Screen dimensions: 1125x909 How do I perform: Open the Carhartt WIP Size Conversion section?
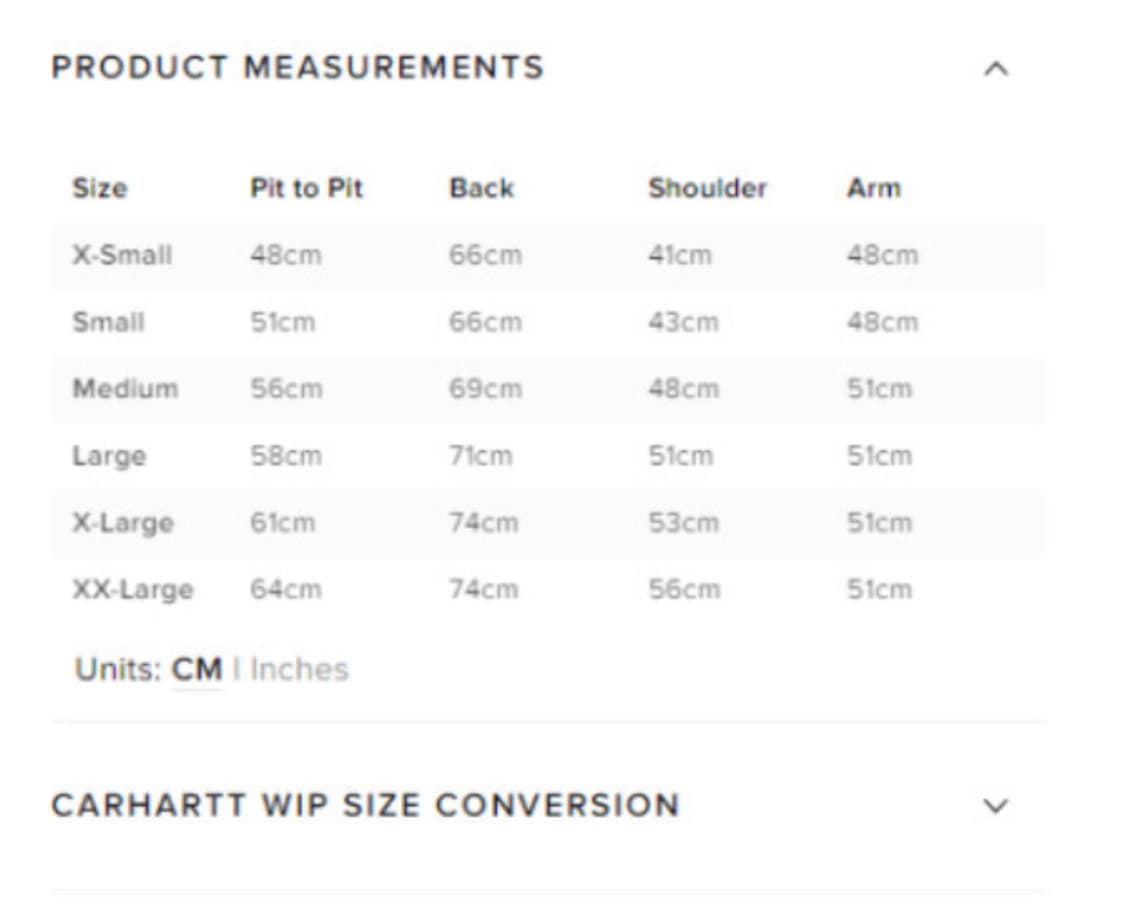365,805
